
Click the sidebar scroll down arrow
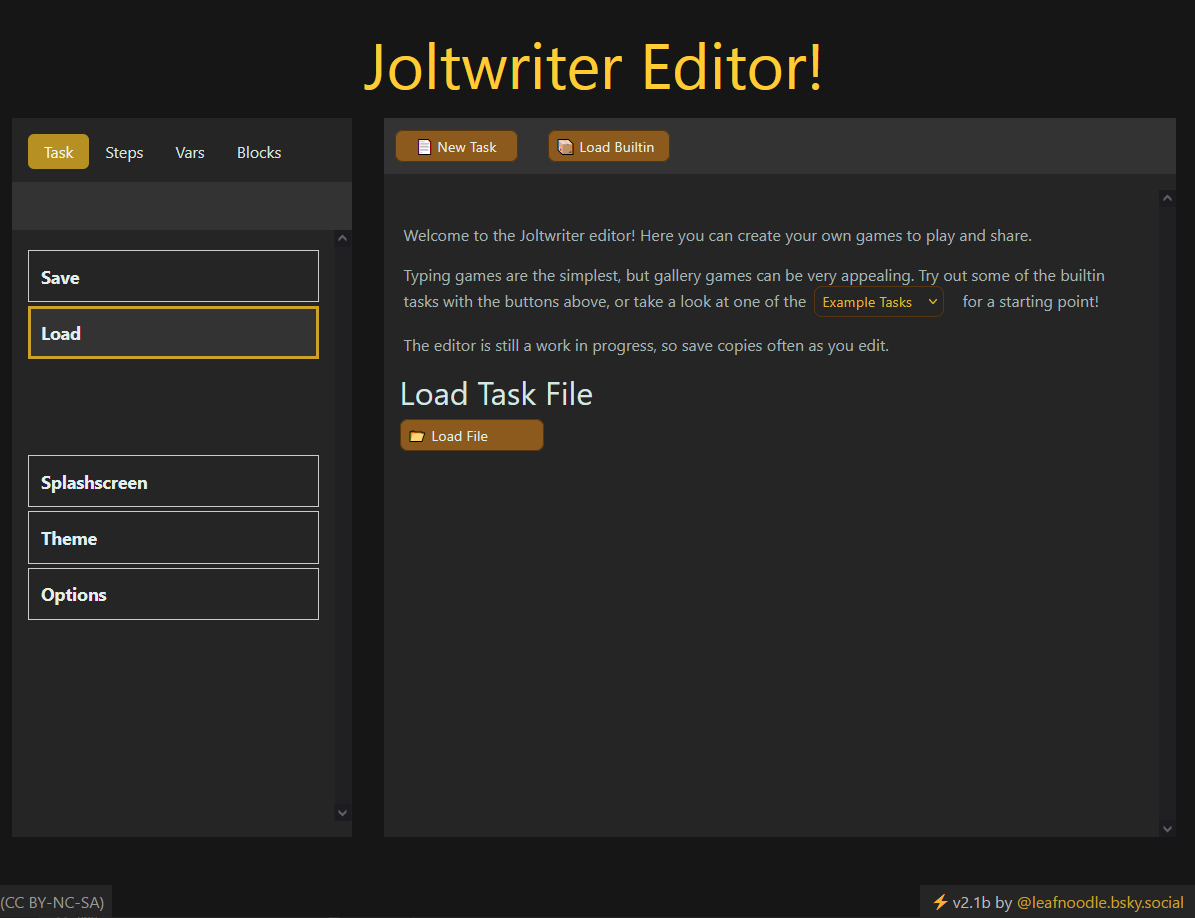(x=342, y=813)
